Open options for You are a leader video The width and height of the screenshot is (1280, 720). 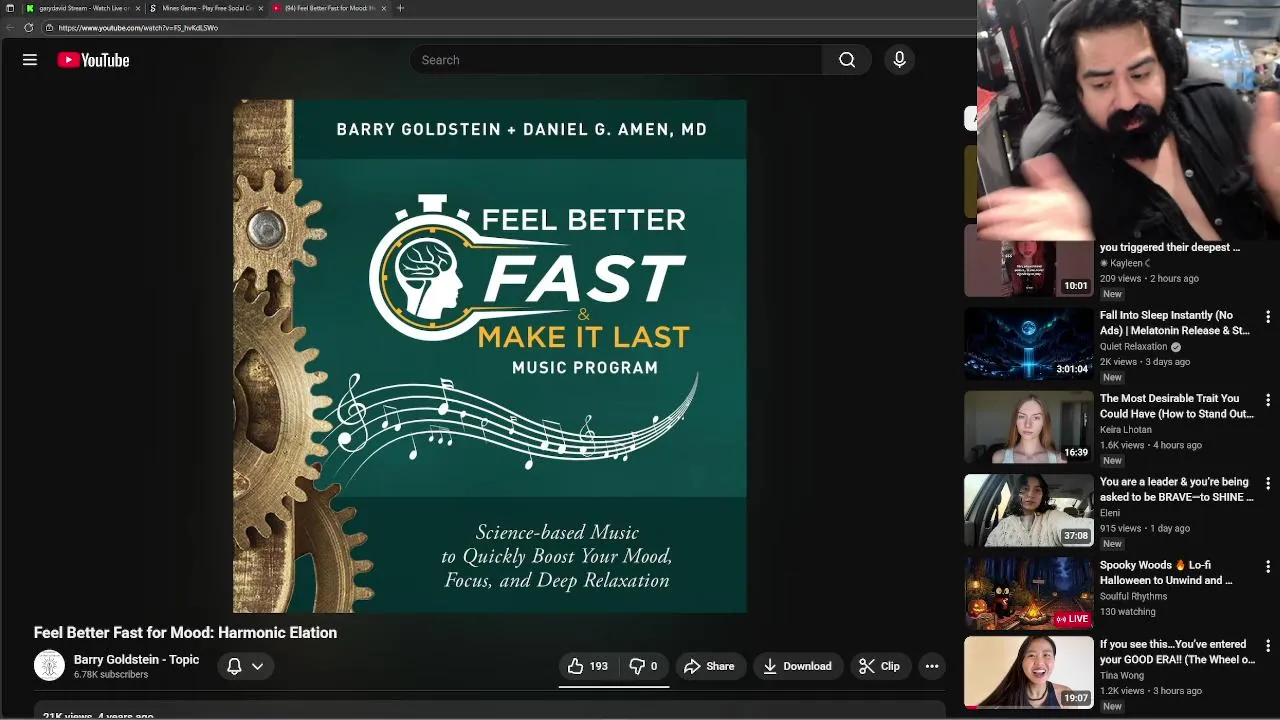tap(1268, 483)
